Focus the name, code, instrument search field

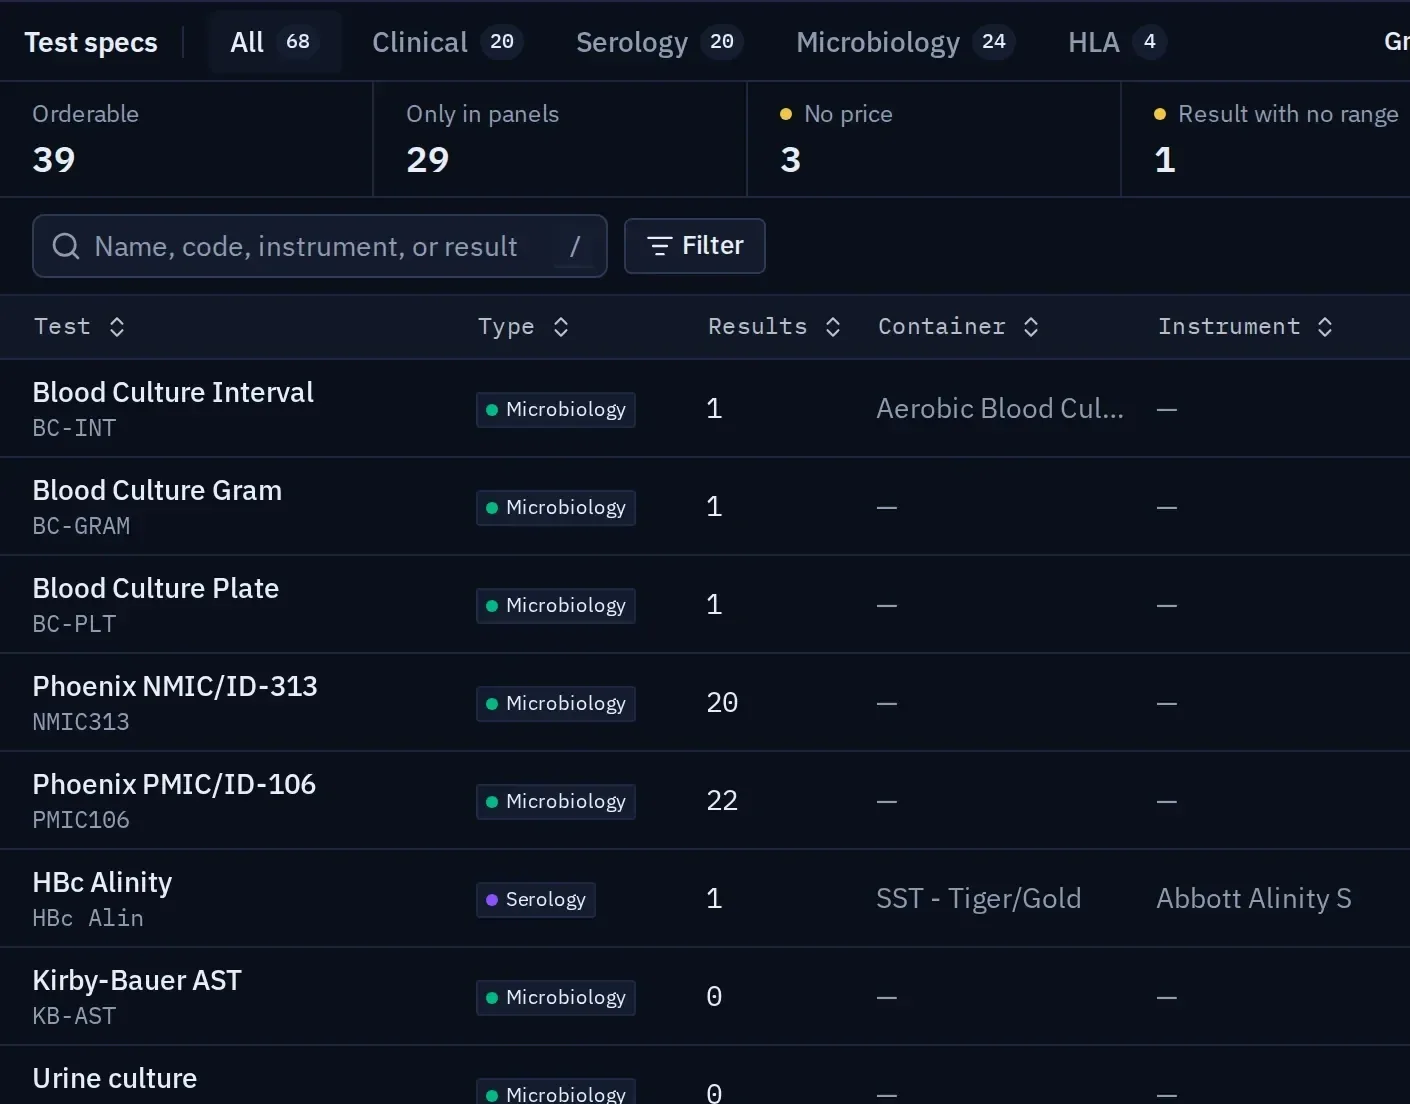click(x=320, y=246)
